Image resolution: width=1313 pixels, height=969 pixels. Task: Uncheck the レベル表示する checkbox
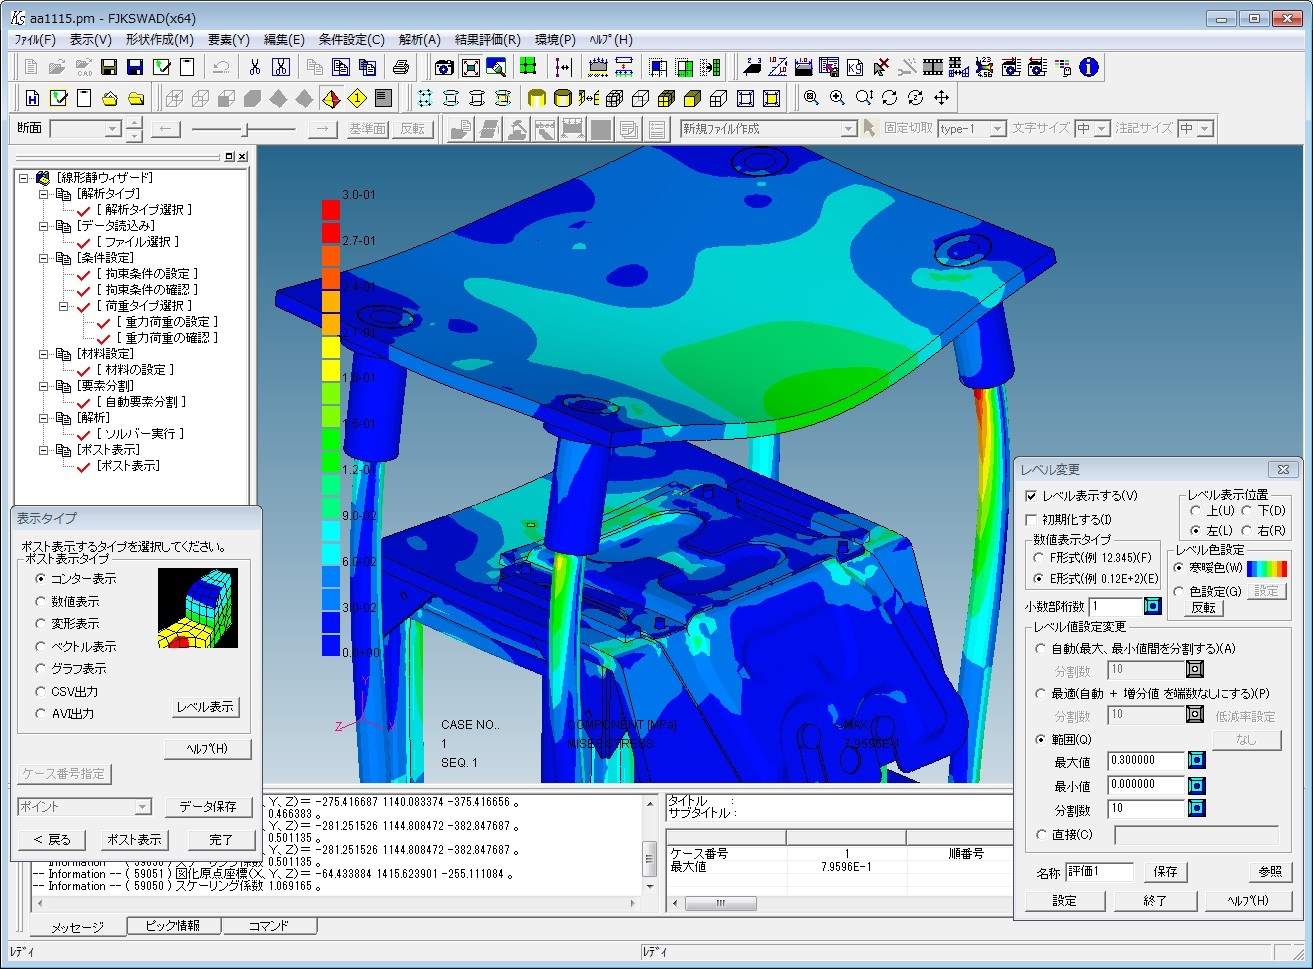click(1031, 496)
